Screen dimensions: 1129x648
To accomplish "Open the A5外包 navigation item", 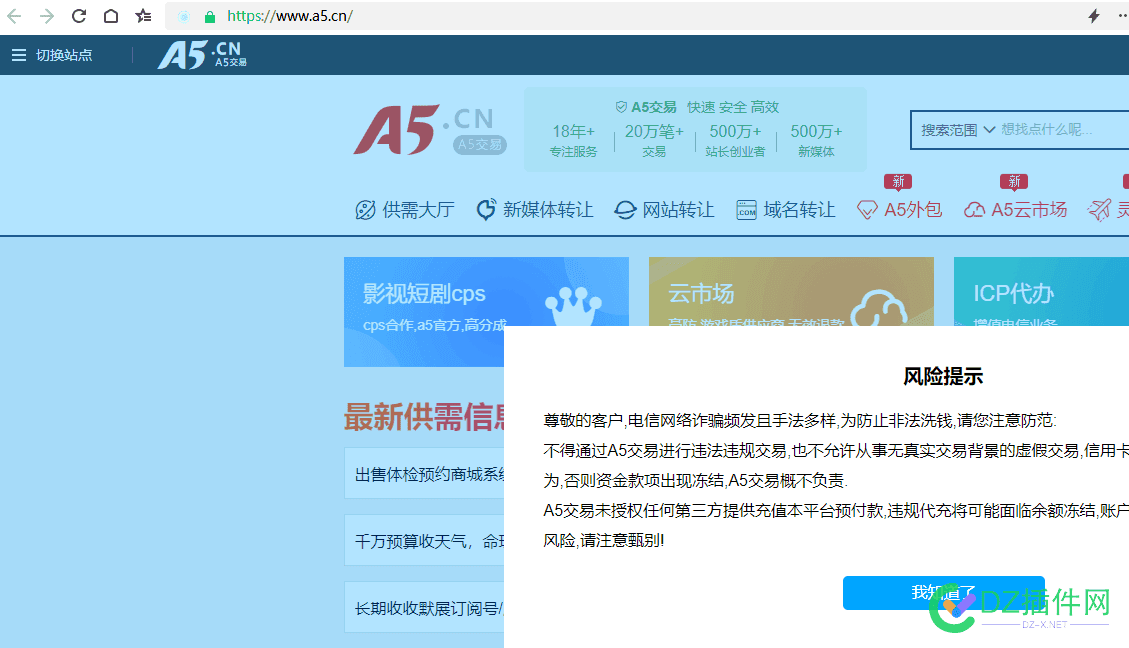I will point(899,210).
